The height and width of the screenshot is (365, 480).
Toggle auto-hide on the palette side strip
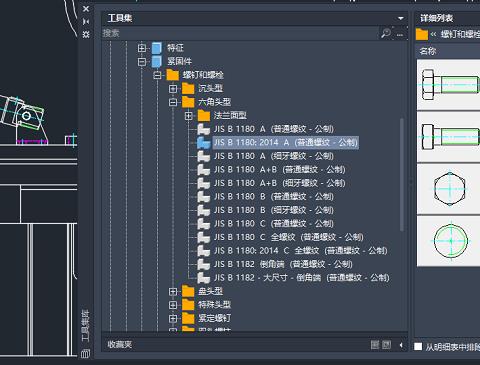(x=86, y=22)
